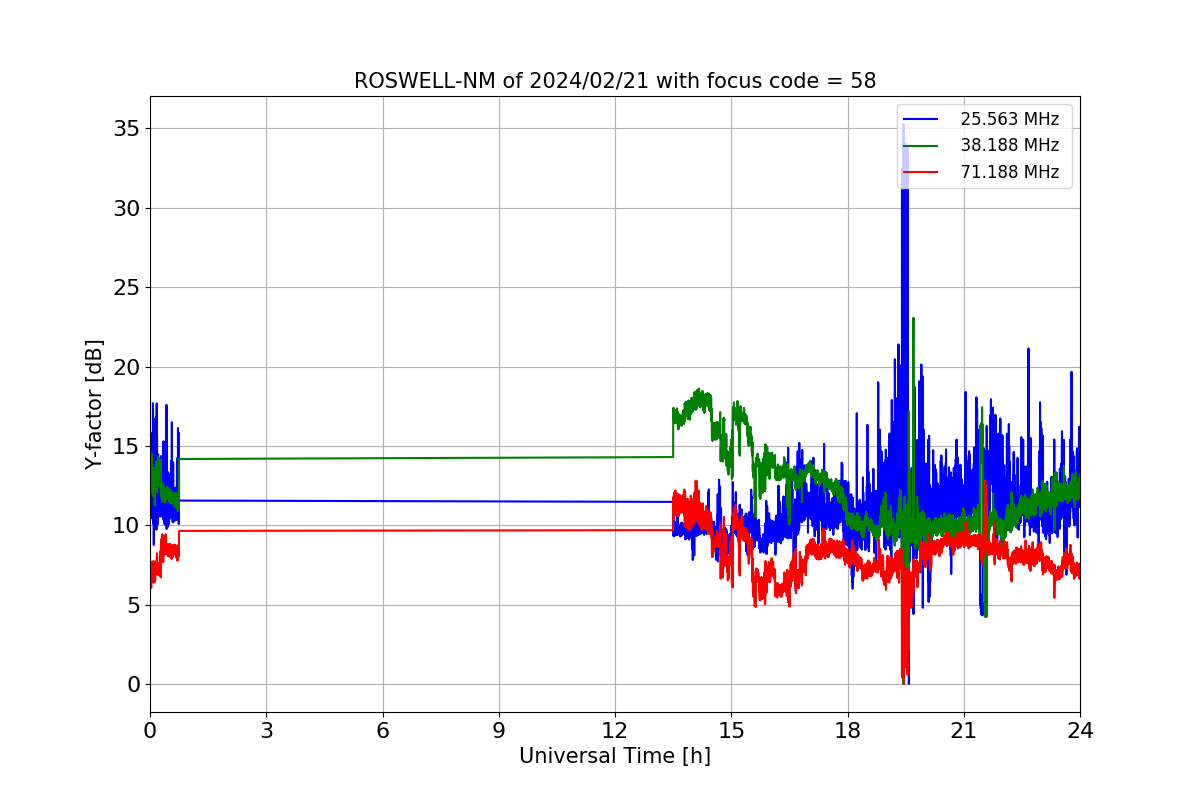Click the x-axis tick label 21
Viewport: 1200px width, 800px height.
click(x=964, y=730)
